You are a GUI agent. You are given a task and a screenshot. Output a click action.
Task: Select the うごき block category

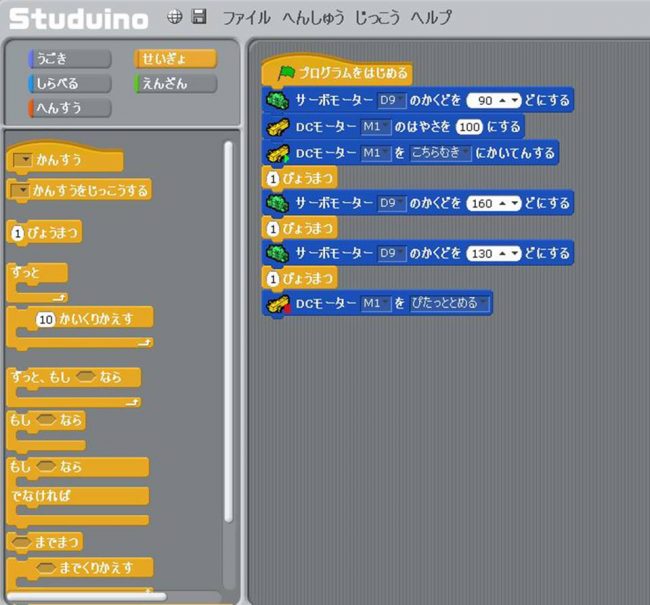(69, 59)
